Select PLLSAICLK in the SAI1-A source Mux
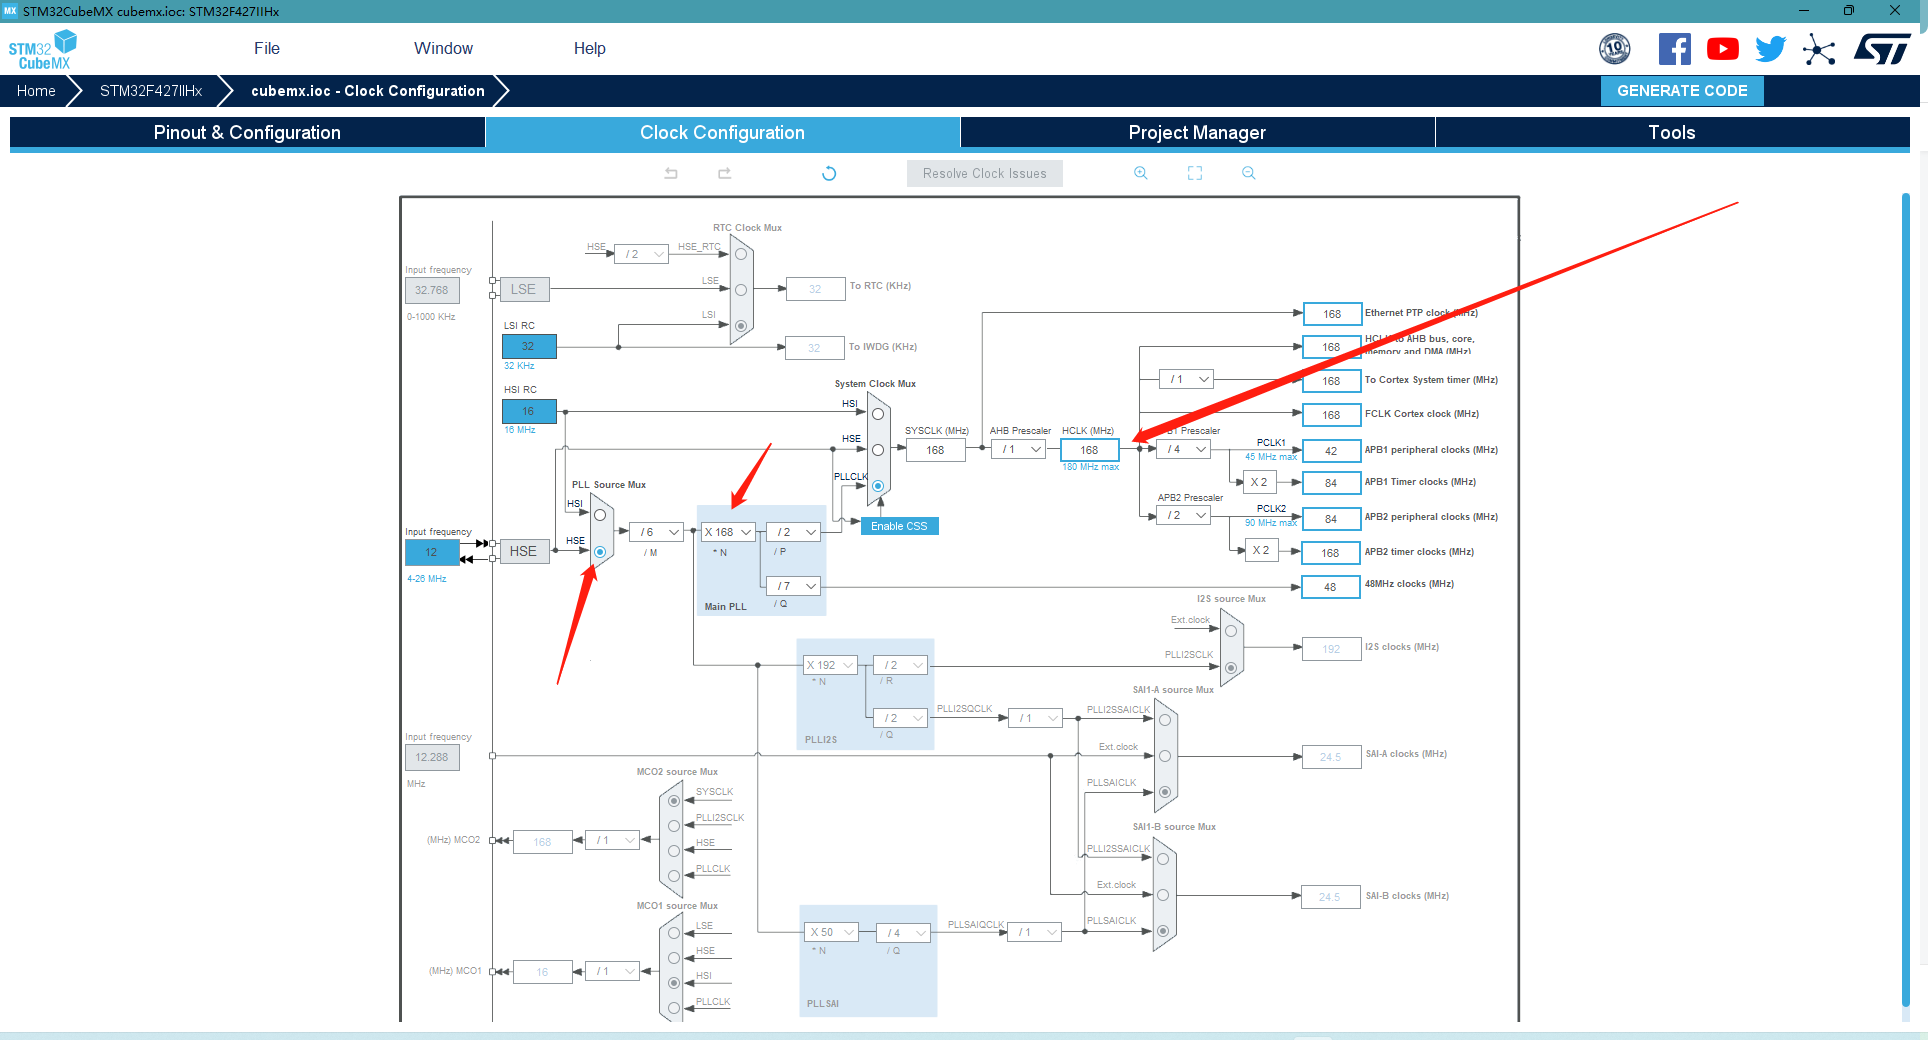The image size is (1928, 1040). coord(1165,792)
